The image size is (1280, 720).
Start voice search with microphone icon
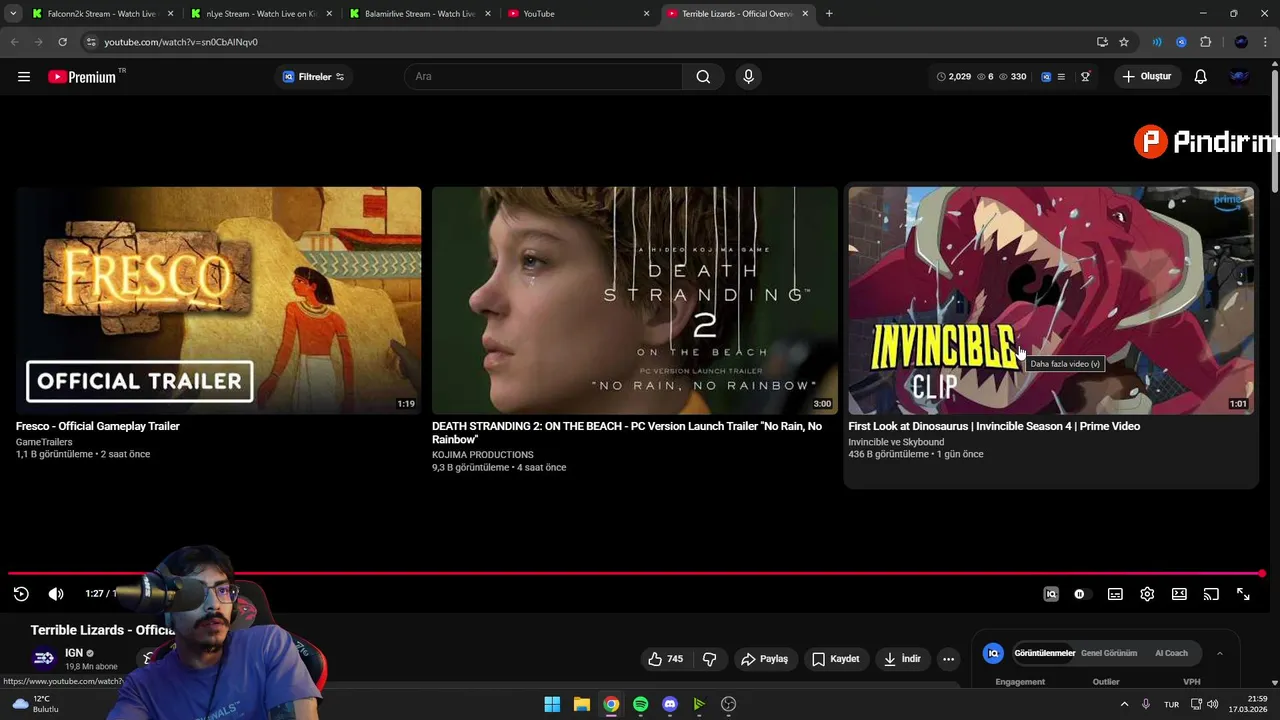748,77
